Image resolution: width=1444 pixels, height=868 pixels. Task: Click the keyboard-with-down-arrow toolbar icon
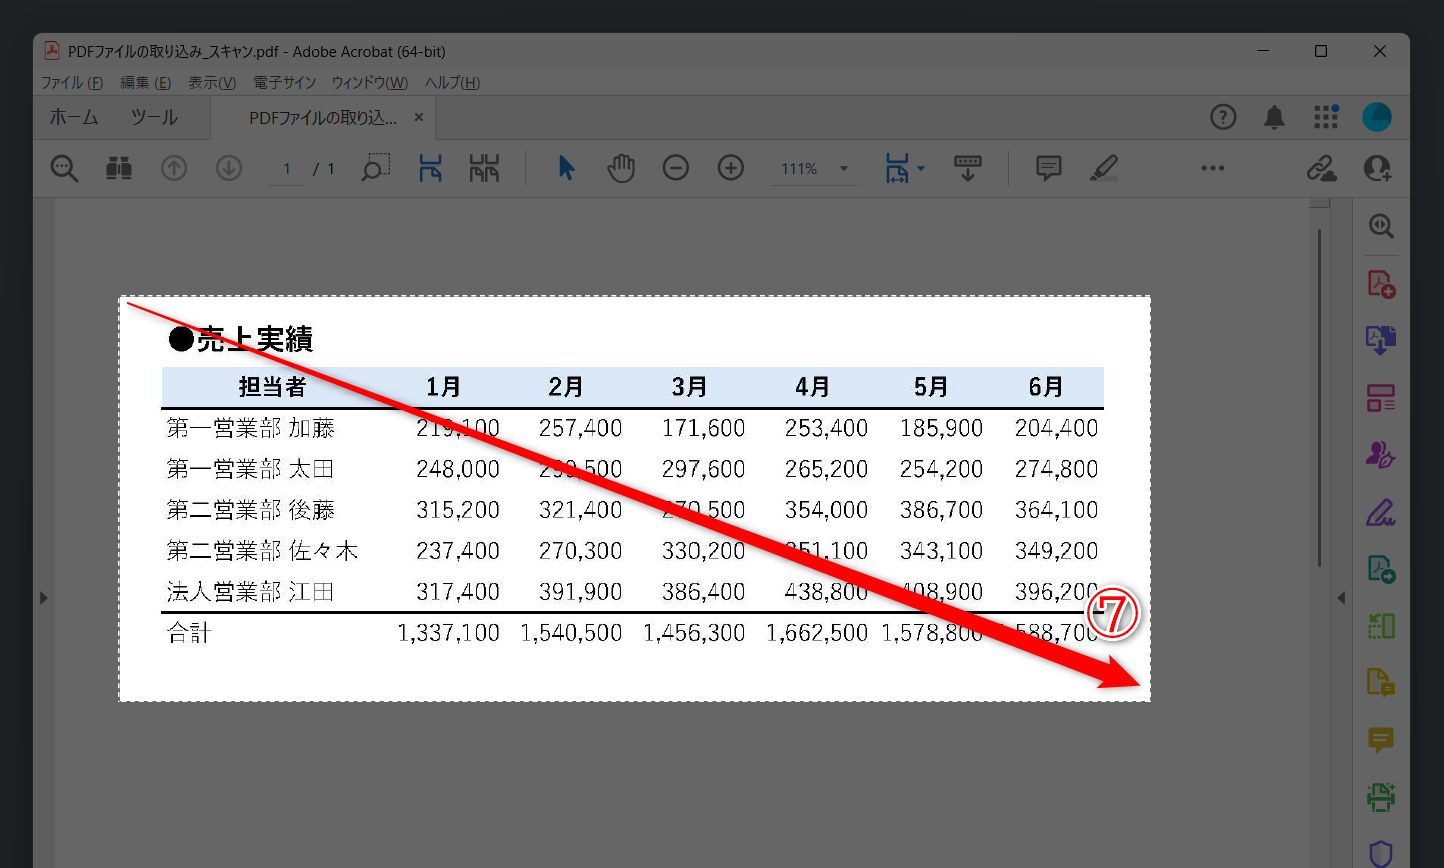click(967, 168)
